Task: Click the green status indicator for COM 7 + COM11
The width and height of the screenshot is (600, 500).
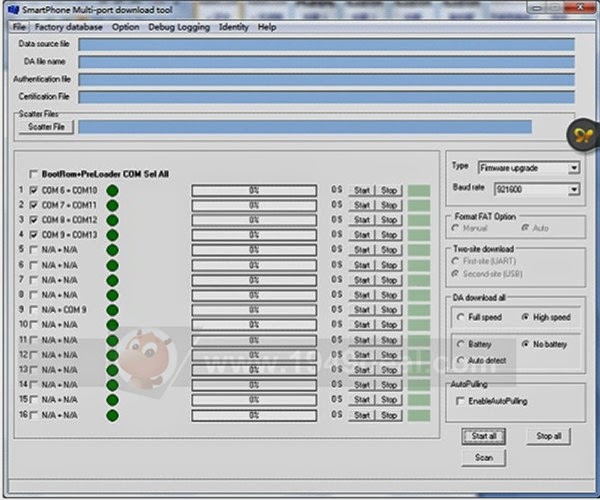Action: tap(112, 205)
